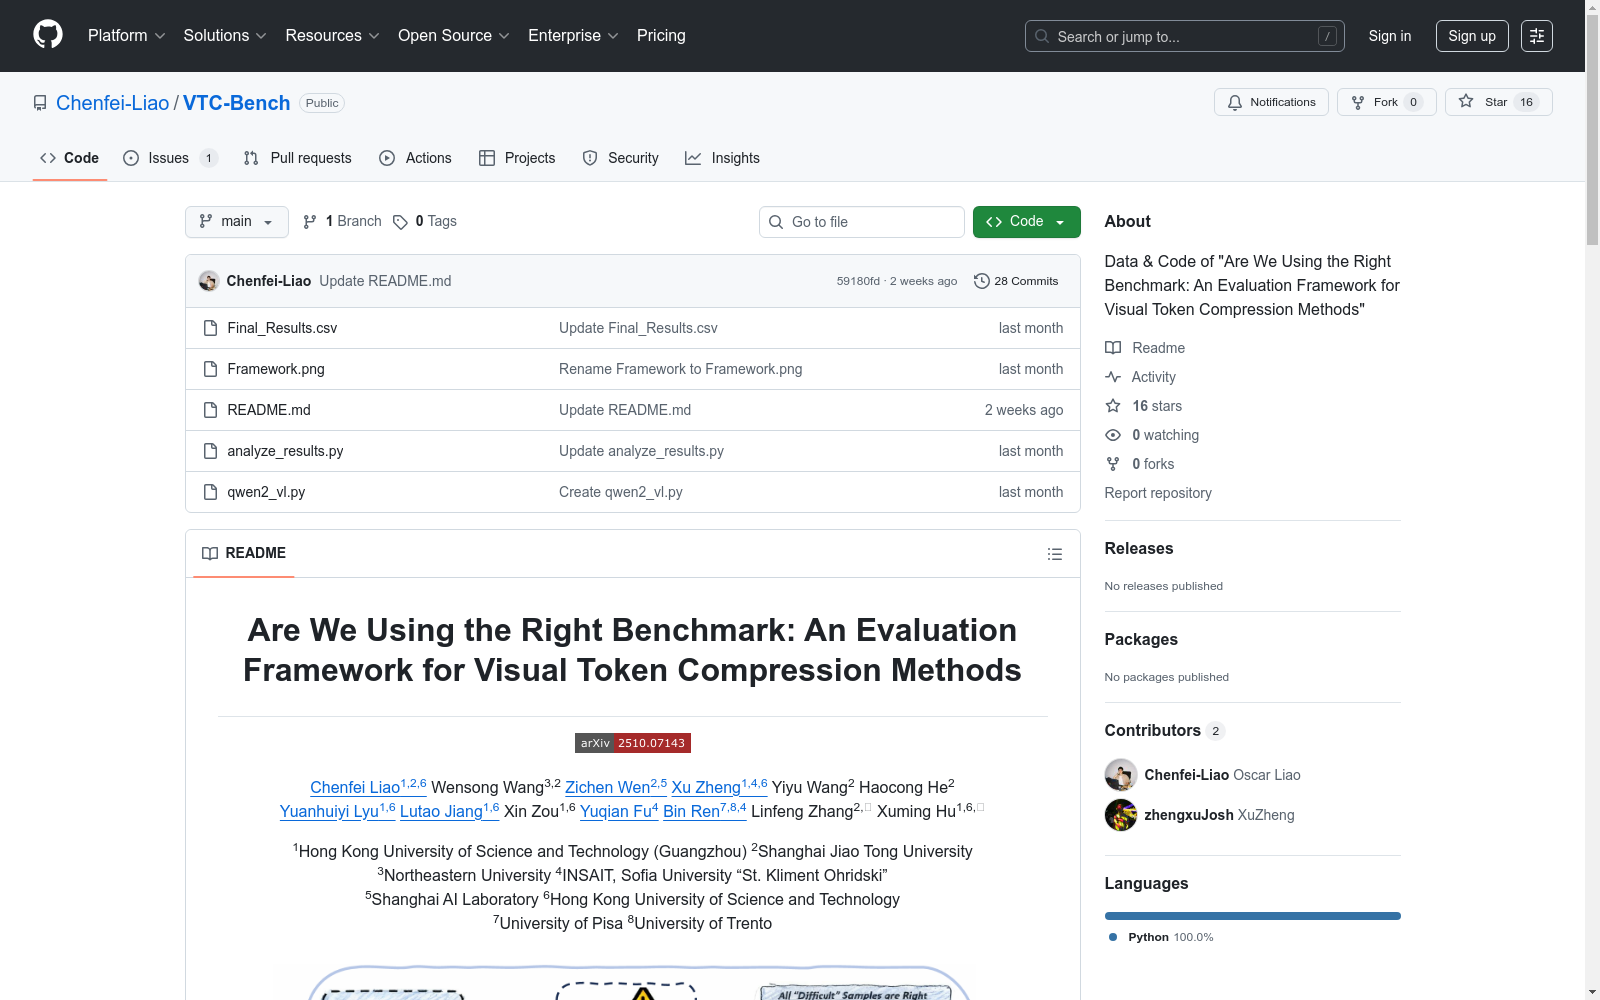Click the tag icon beside 0 Tags

[400, 222]
